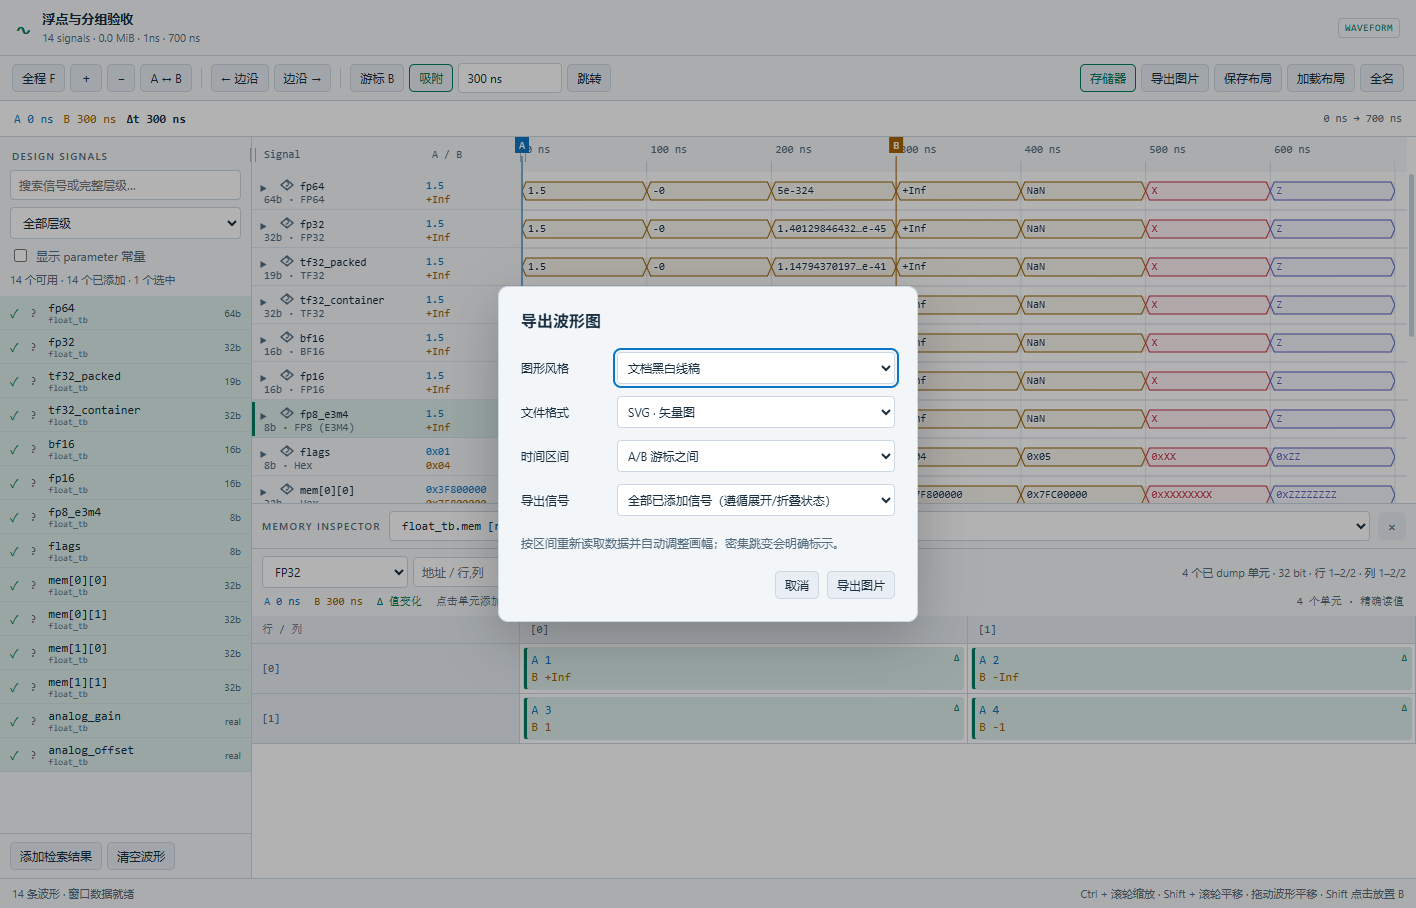The height and width of the screenshot is (908, 1416).
Task: Open the FP32 format dropdown in memory inspector
Action: coord(335,572)
